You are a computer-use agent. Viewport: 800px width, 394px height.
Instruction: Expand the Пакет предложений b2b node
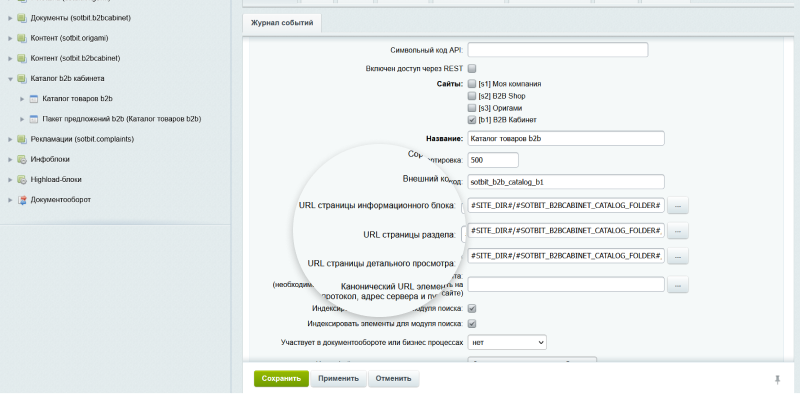[22, 119]
